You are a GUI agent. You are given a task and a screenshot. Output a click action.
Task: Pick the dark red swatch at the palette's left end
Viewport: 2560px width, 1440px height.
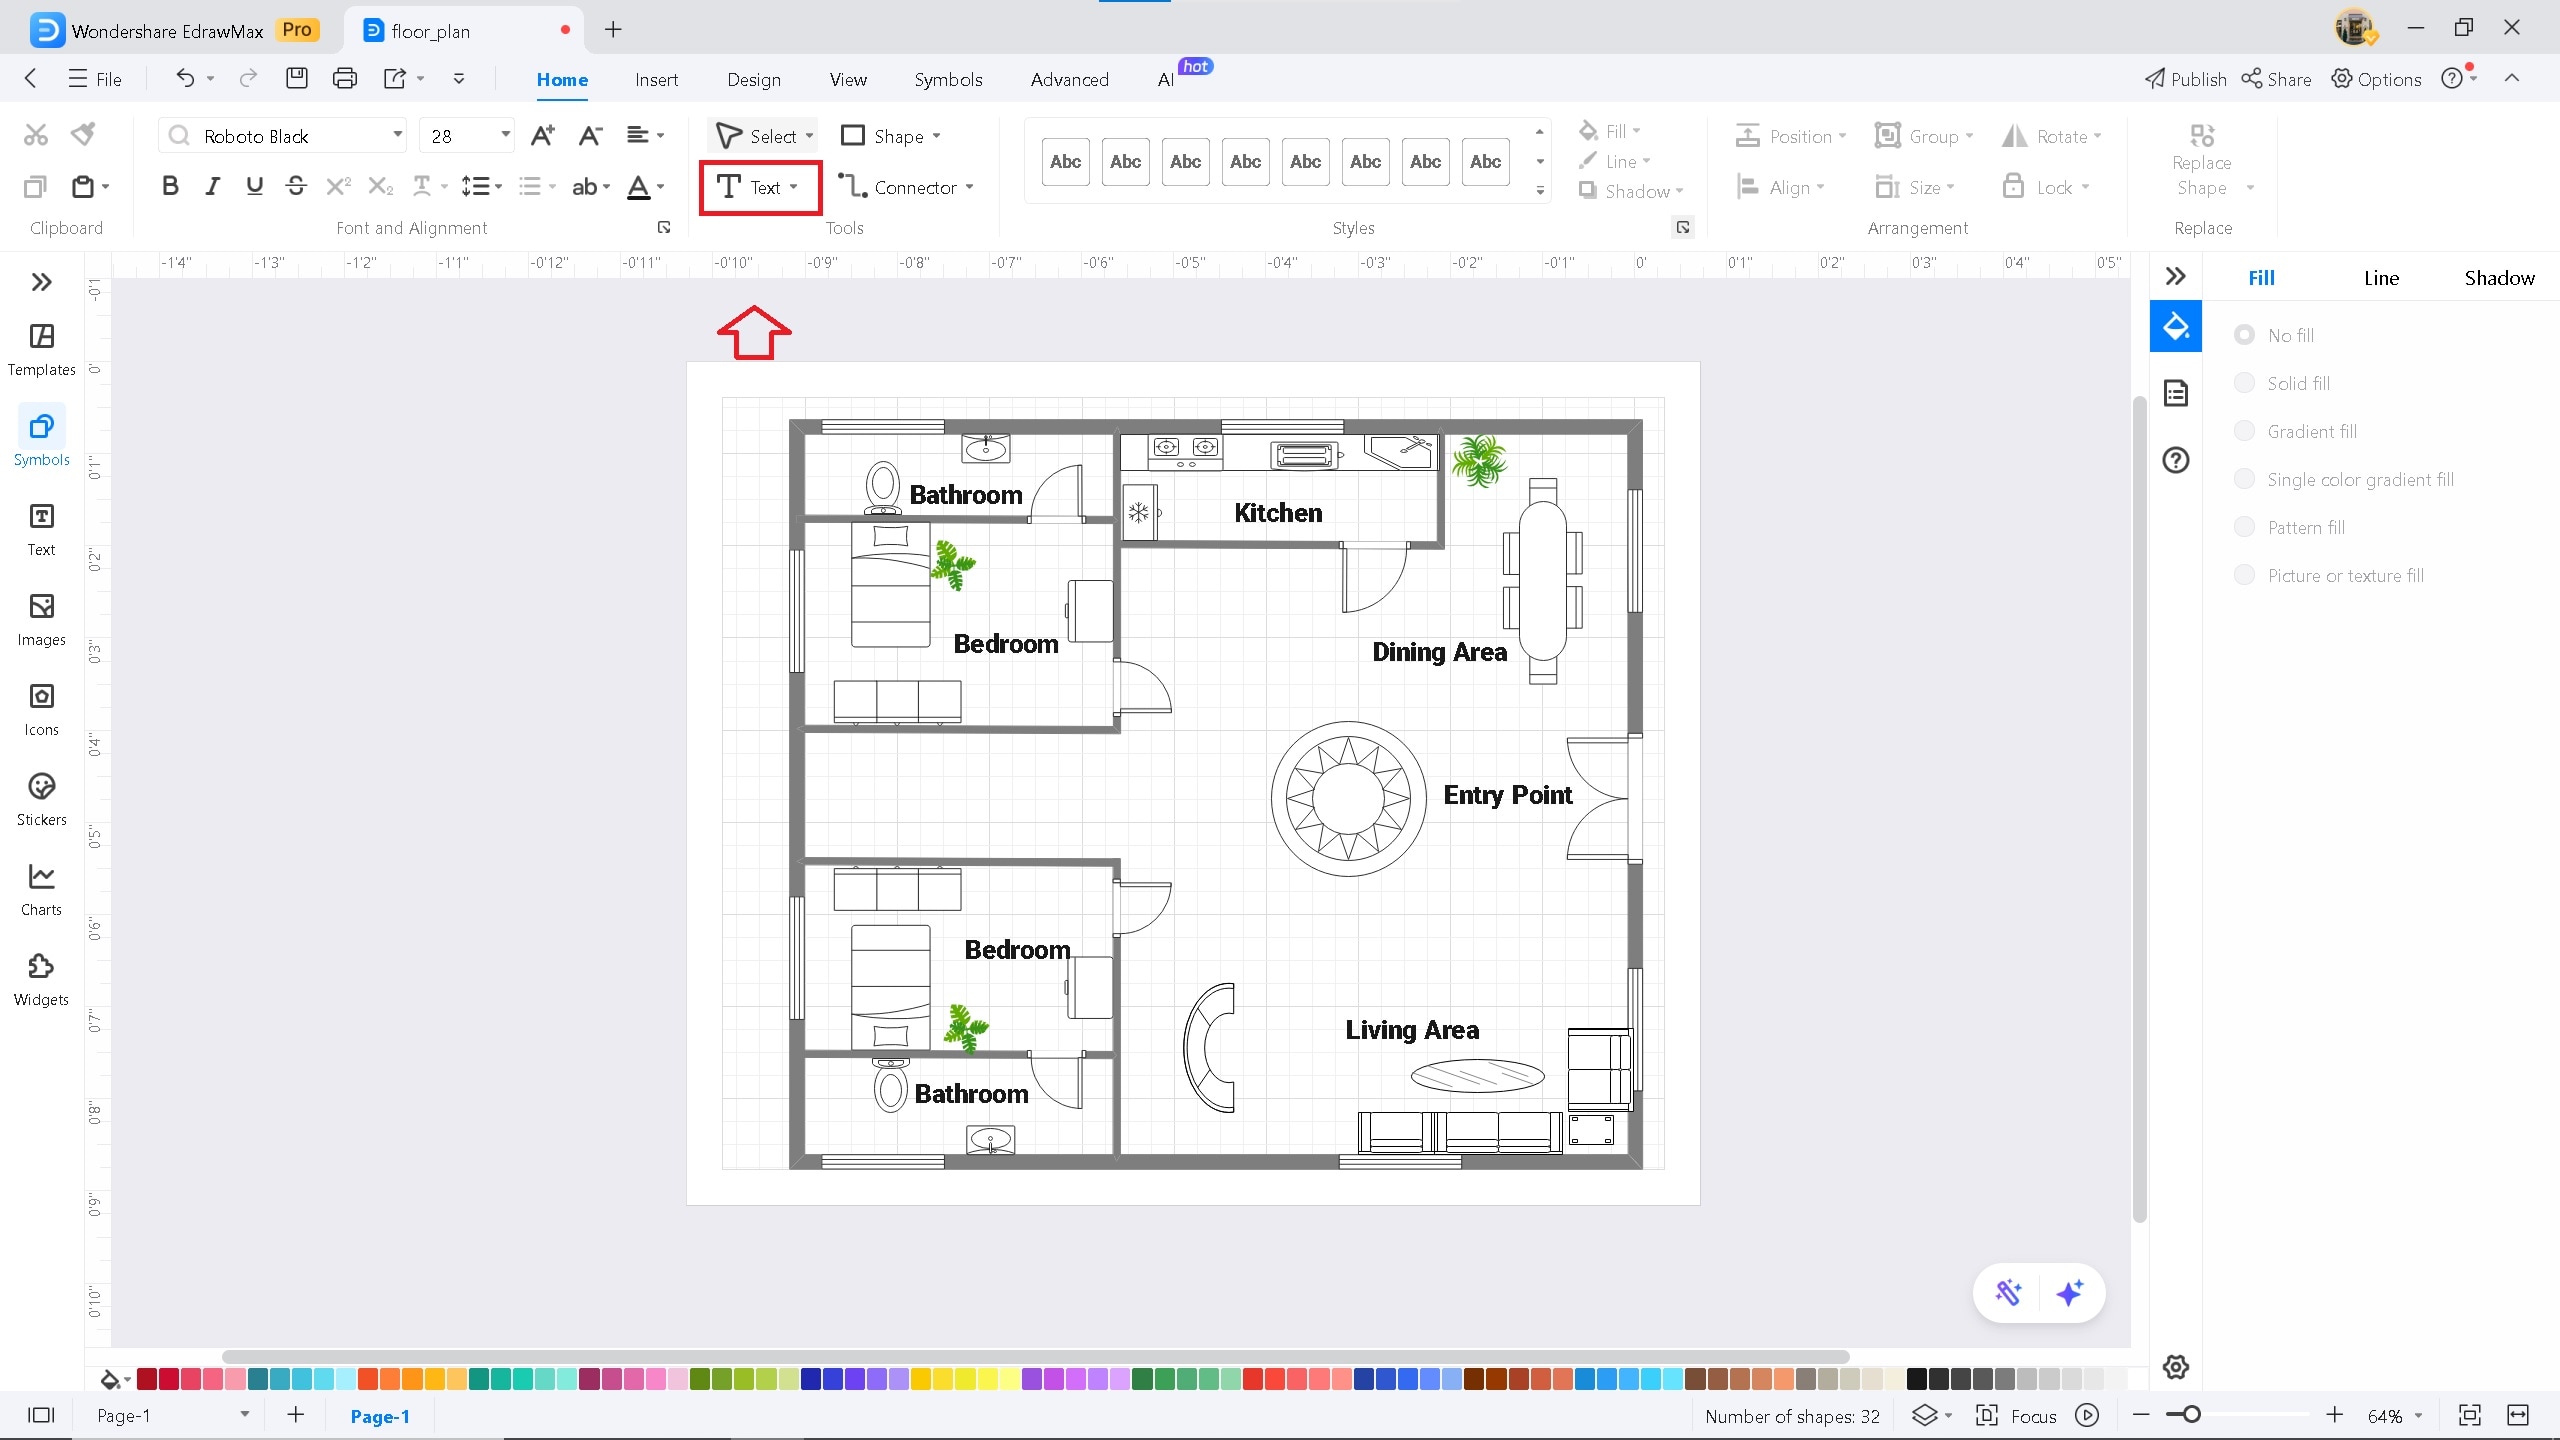pyautogui.click(x=146, y=1379)
